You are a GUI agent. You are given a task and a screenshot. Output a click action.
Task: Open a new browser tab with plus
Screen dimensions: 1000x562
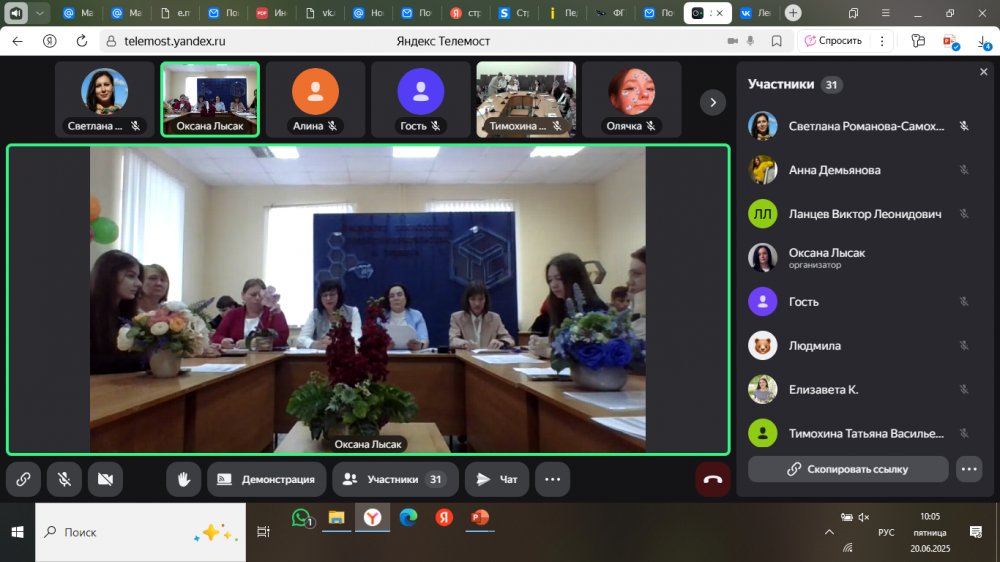(x=793, y=13)
